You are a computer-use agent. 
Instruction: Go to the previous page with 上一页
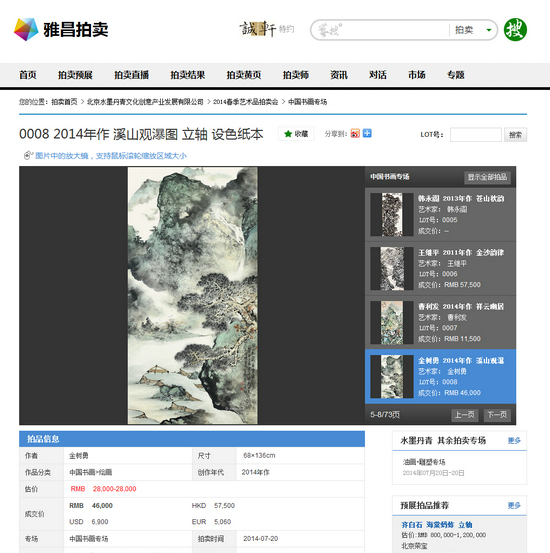coord(465,415)
